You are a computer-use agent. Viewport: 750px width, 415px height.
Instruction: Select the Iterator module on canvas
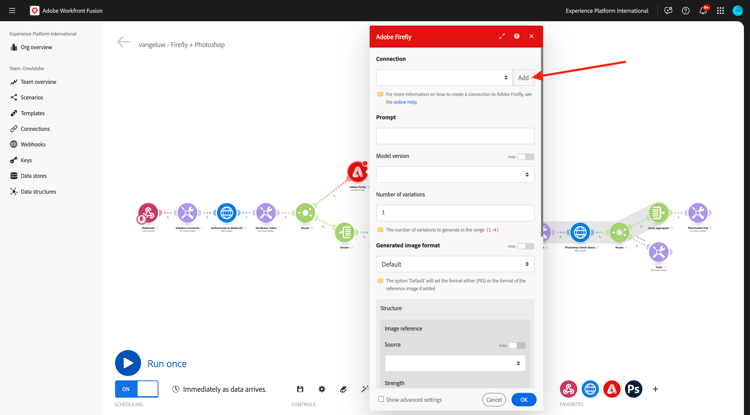coord(344,232)
